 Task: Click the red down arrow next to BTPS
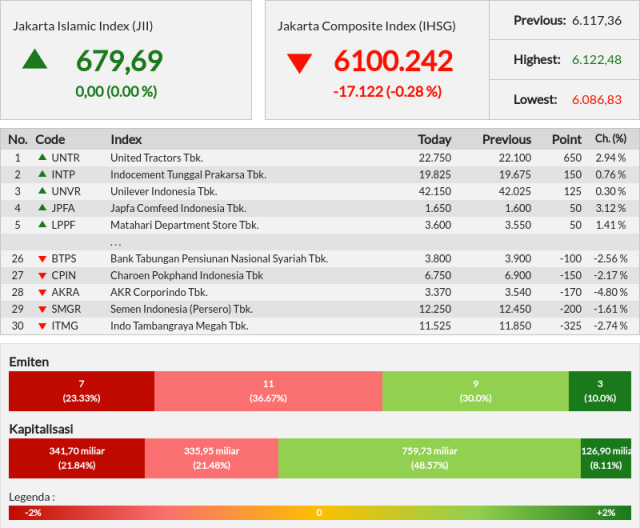pyautogui.click(x=42, y=259)
